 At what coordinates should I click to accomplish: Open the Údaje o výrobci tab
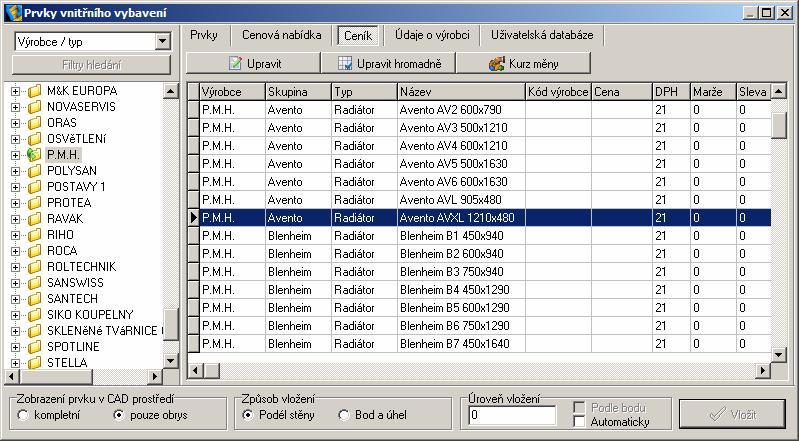[x=432, y=35]
